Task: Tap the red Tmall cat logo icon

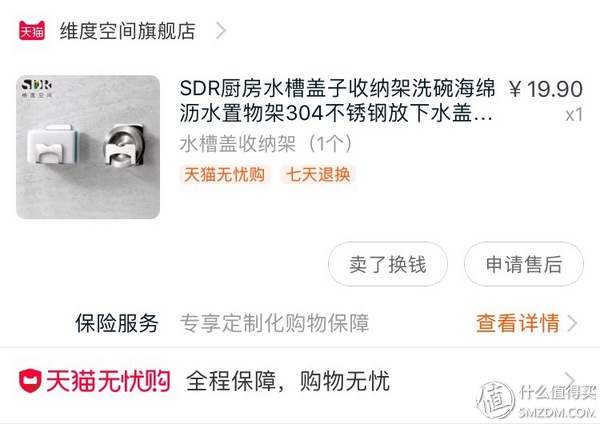Action: 32,31
